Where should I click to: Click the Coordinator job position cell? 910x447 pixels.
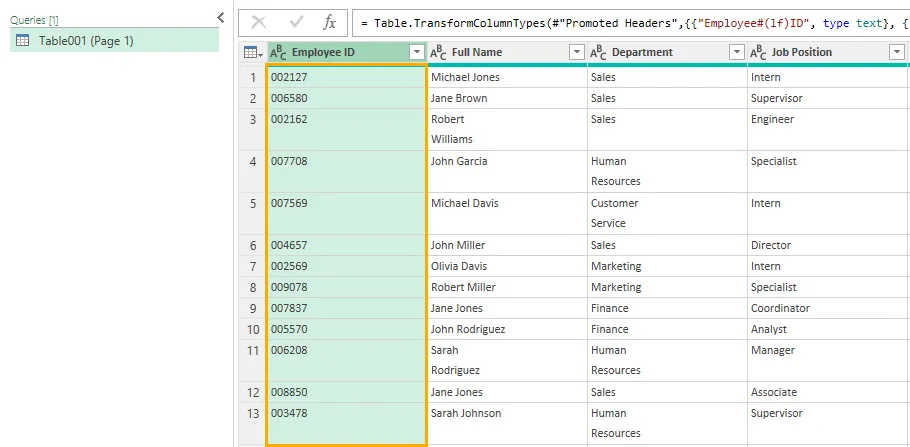(828, 308)
